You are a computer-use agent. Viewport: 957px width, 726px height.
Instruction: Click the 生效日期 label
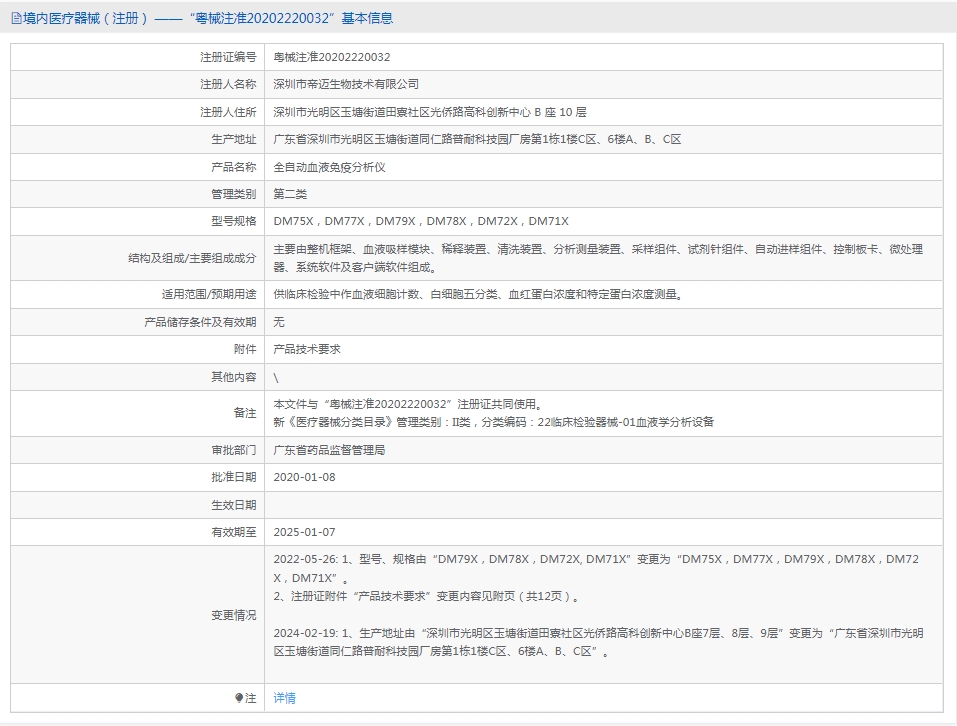point(234,505)
